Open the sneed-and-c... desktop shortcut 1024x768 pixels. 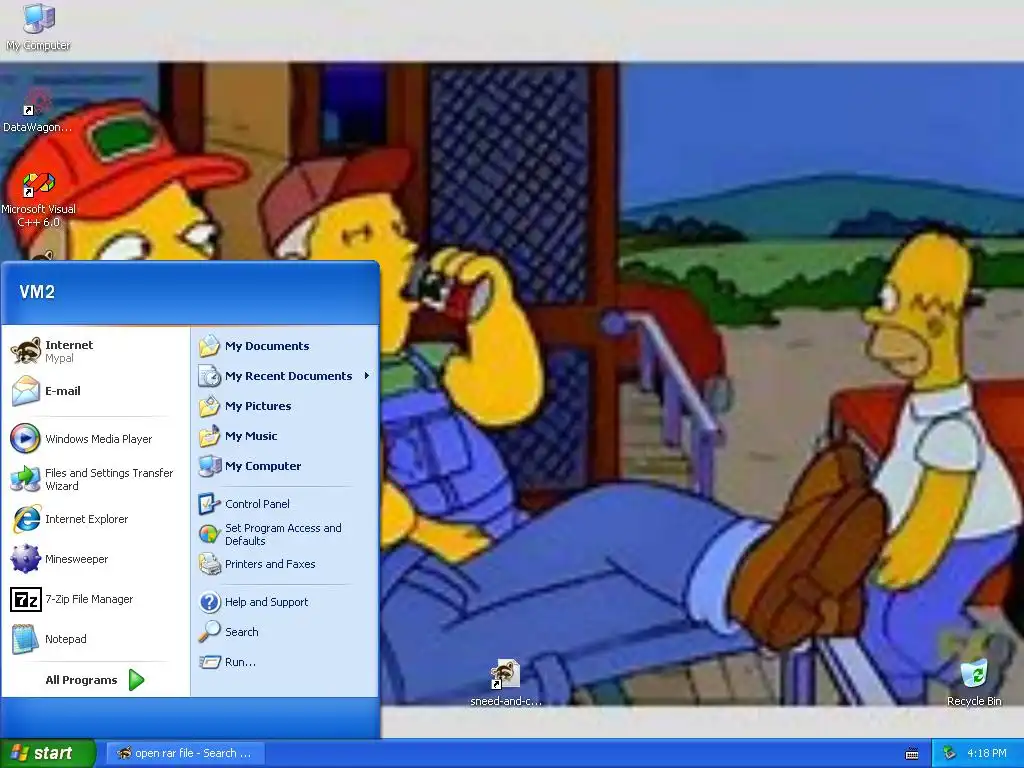505,682
